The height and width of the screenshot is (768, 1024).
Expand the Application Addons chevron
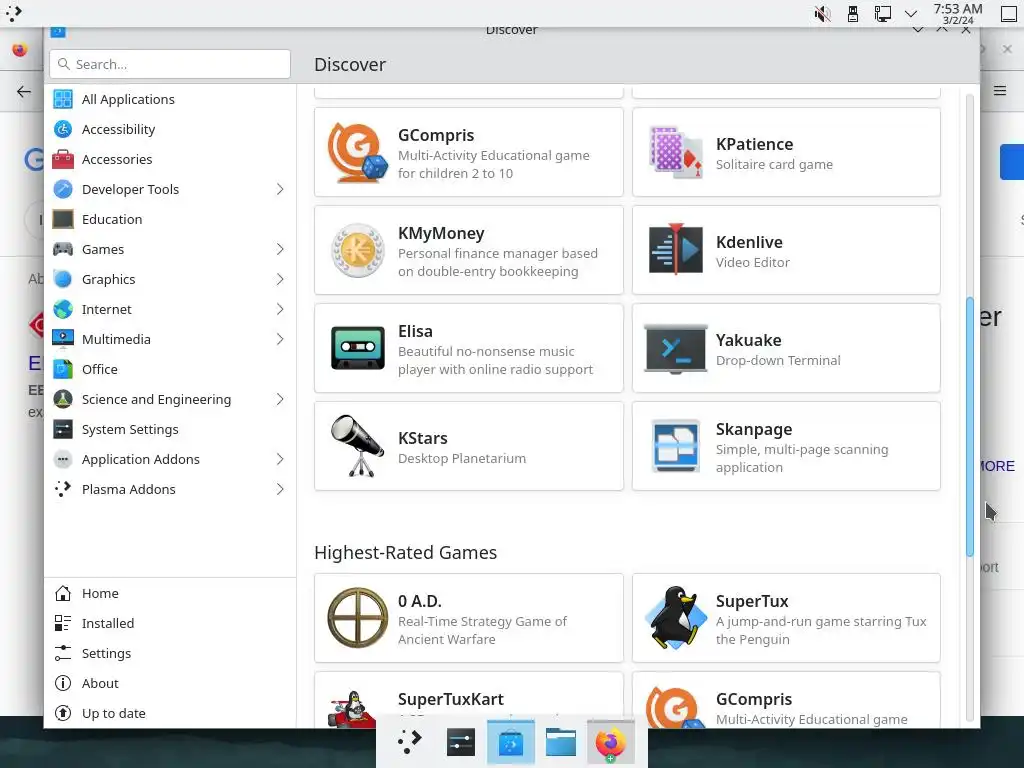coord(280,460)
